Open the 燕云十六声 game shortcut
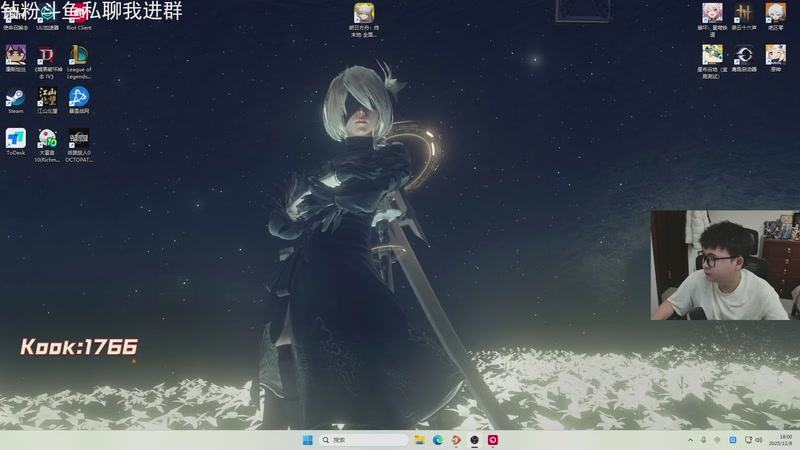The image size is (800, 450). point(744,17)
